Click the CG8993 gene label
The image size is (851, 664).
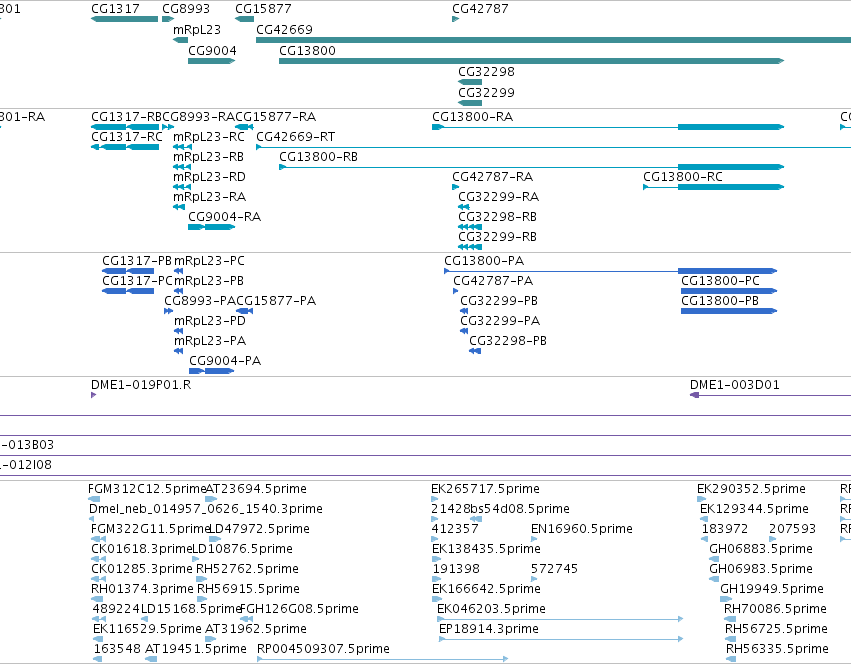[x=186, y=9]
